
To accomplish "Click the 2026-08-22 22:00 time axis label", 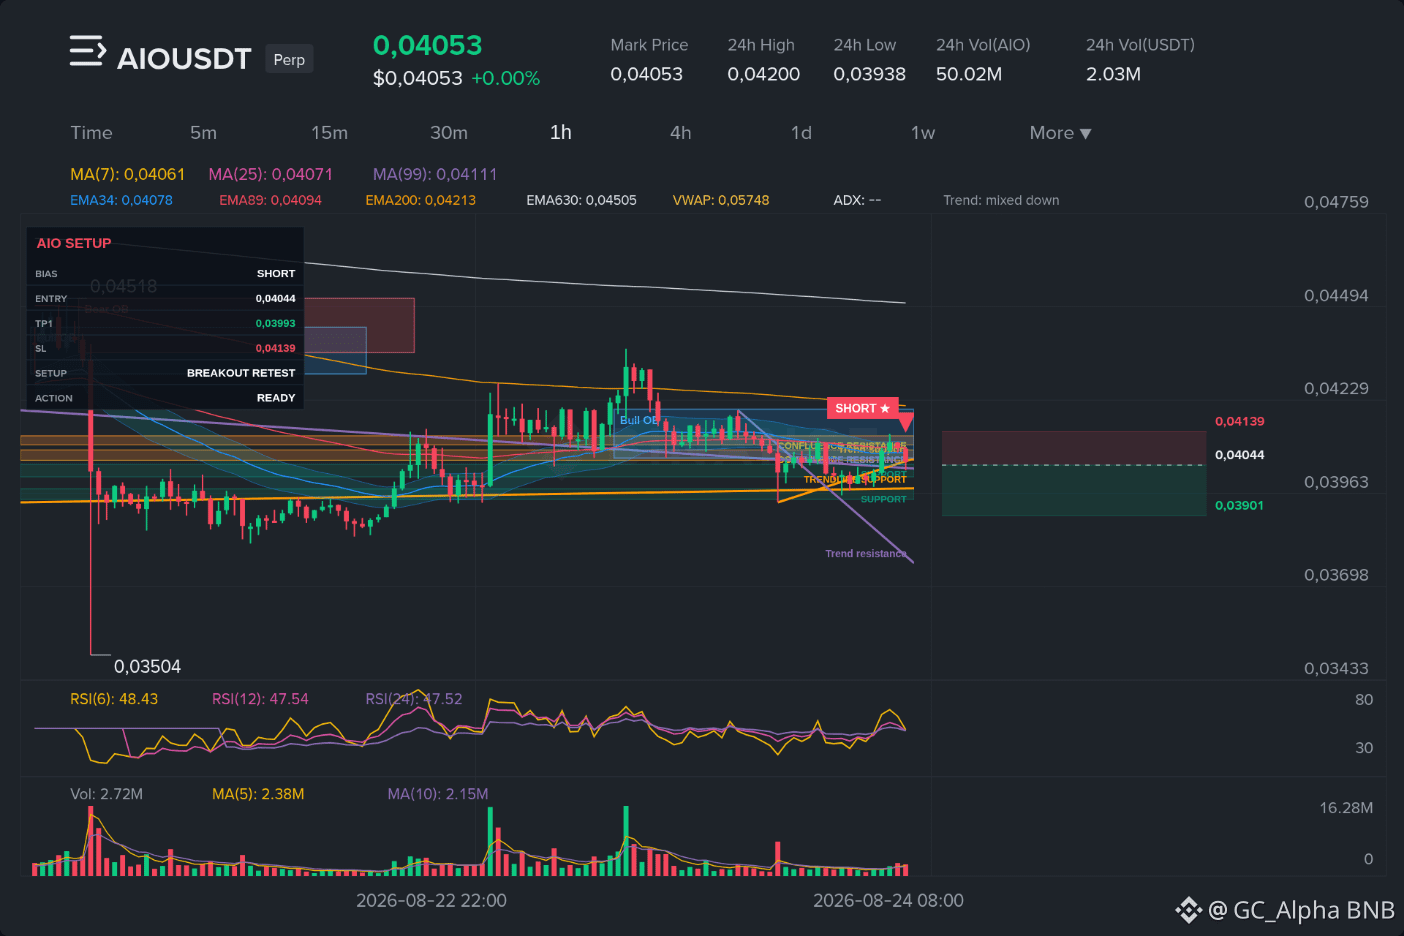I will click(431, 901).
